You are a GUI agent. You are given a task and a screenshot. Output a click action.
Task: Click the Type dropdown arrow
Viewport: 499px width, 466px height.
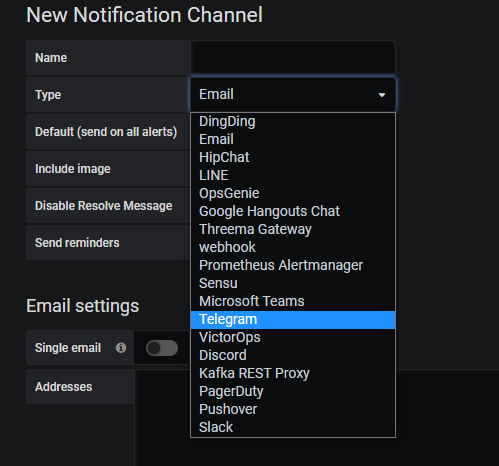(x=382, y=95)
